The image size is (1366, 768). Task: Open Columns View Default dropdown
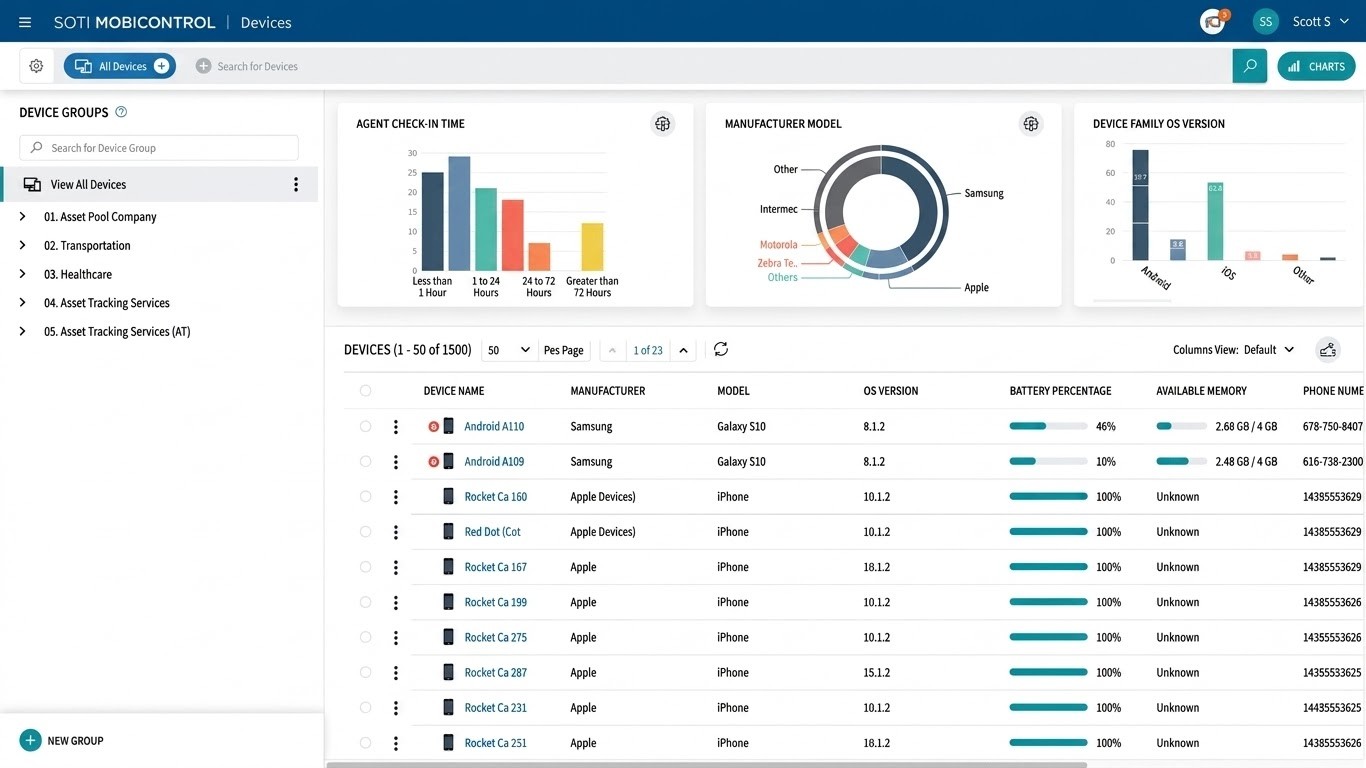coord(1269,350)
